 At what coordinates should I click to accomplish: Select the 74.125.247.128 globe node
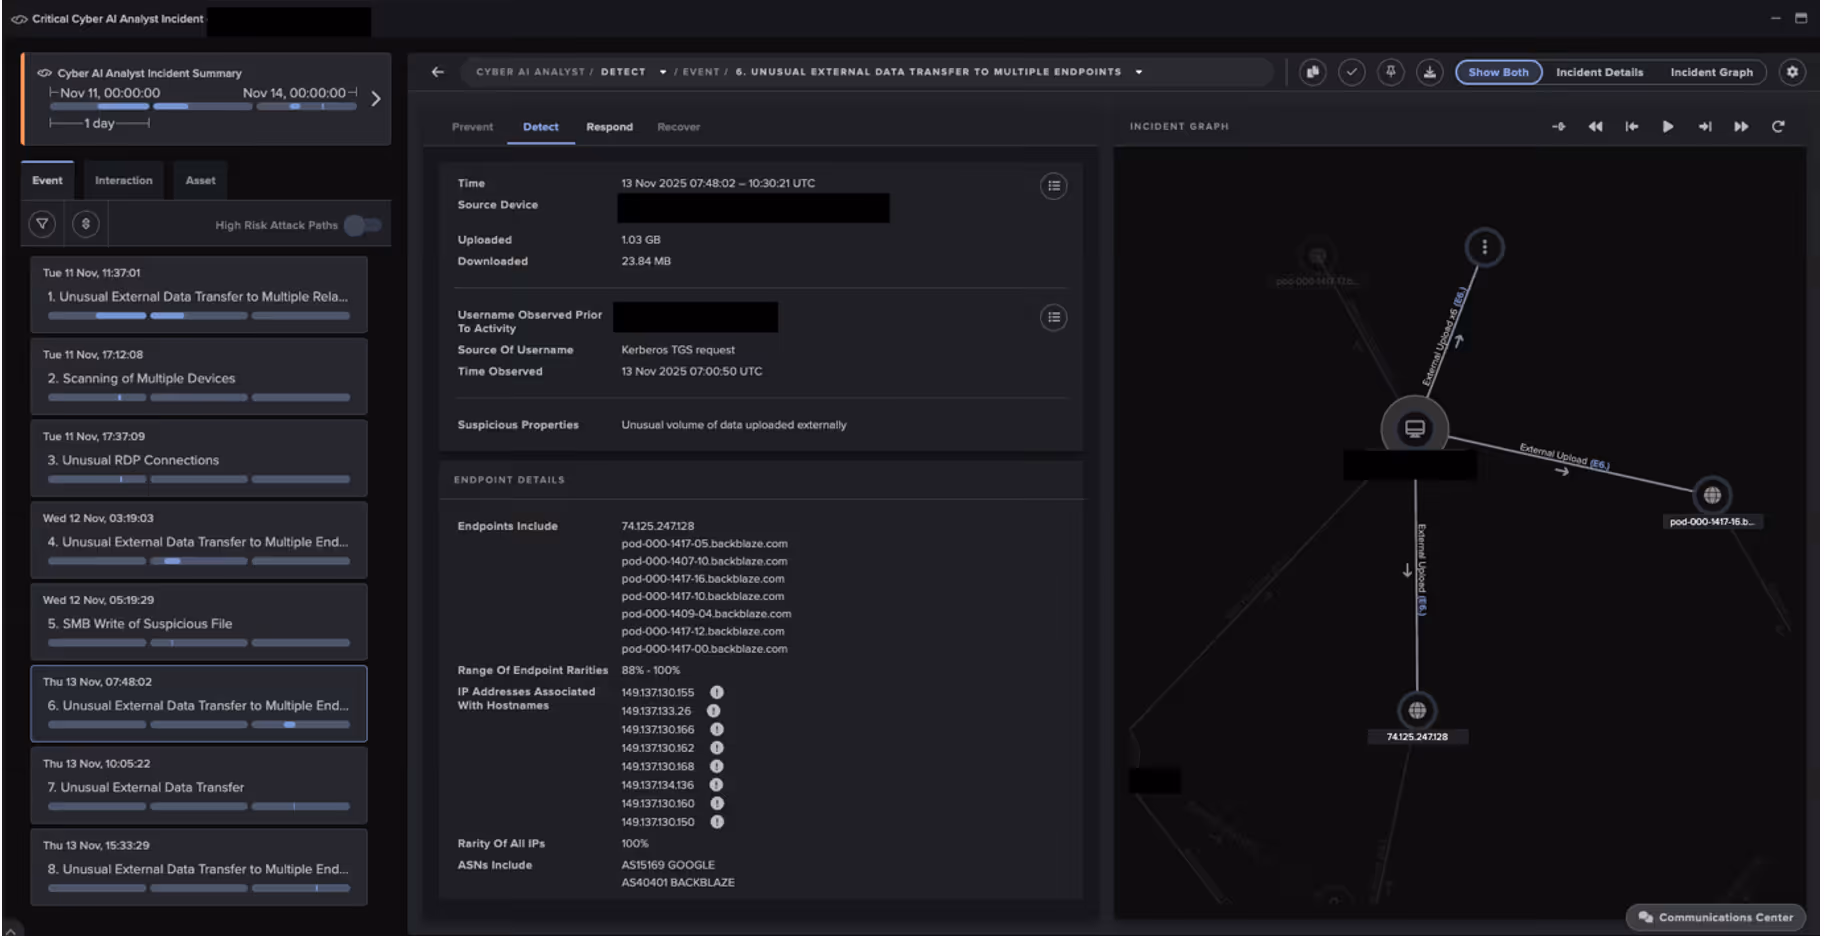1417,710
